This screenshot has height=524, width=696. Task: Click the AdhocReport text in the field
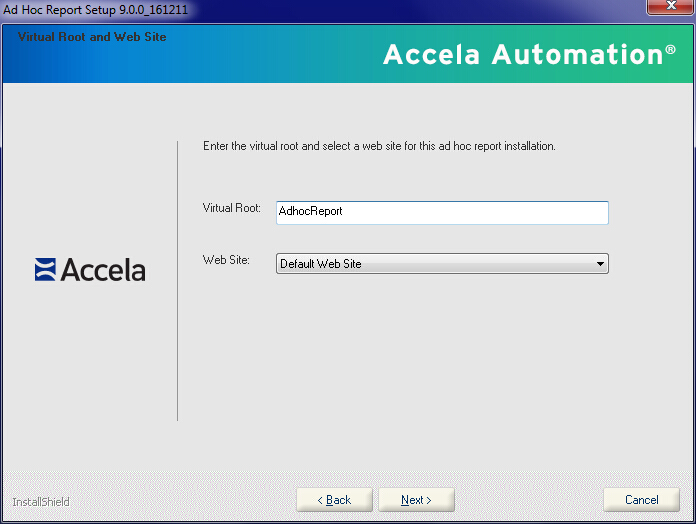click(311, 212)
